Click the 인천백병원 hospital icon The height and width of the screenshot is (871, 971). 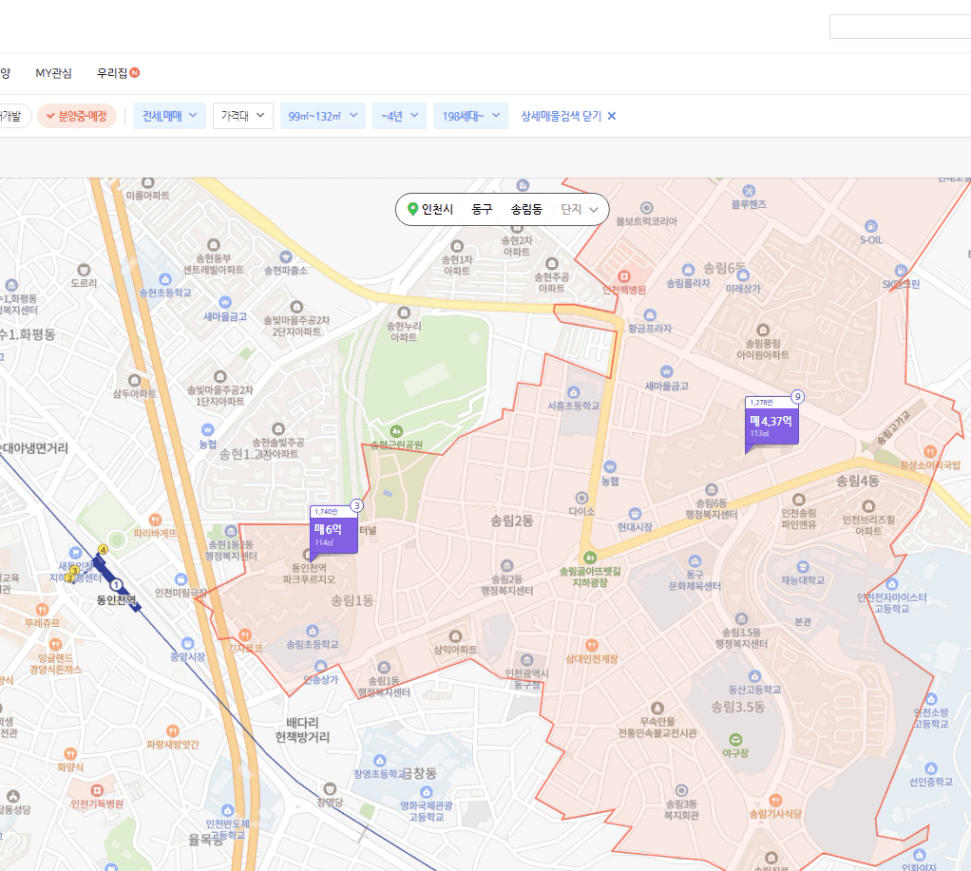click(x=623, y=275)
